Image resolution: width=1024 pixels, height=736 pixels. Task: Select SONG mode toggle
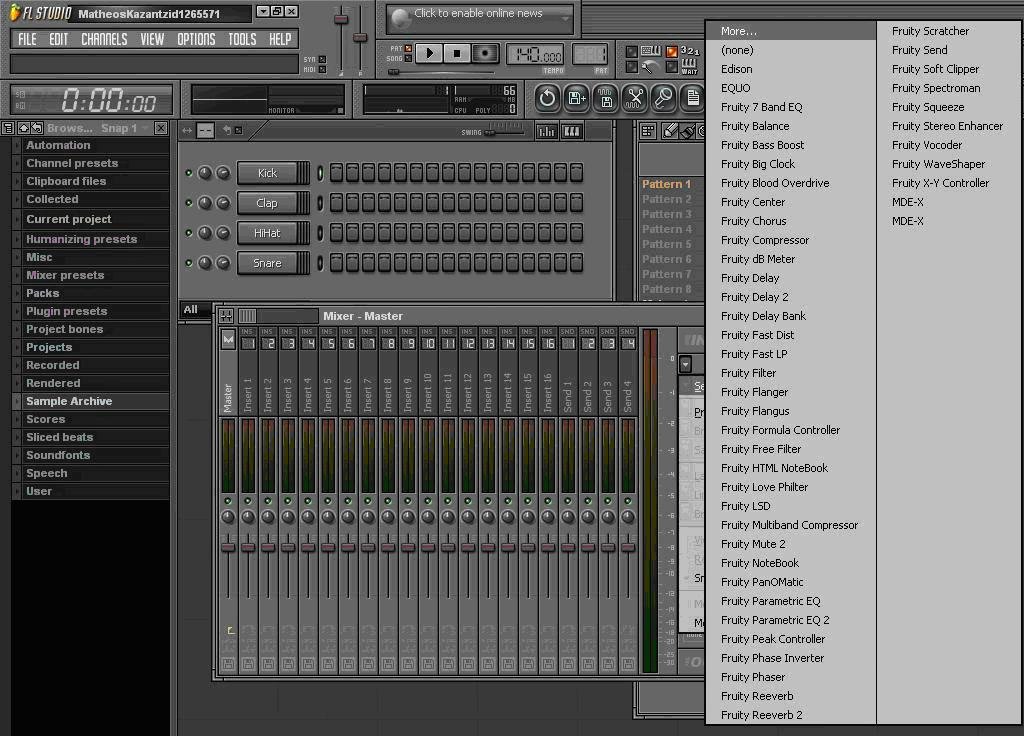point(408,58)
